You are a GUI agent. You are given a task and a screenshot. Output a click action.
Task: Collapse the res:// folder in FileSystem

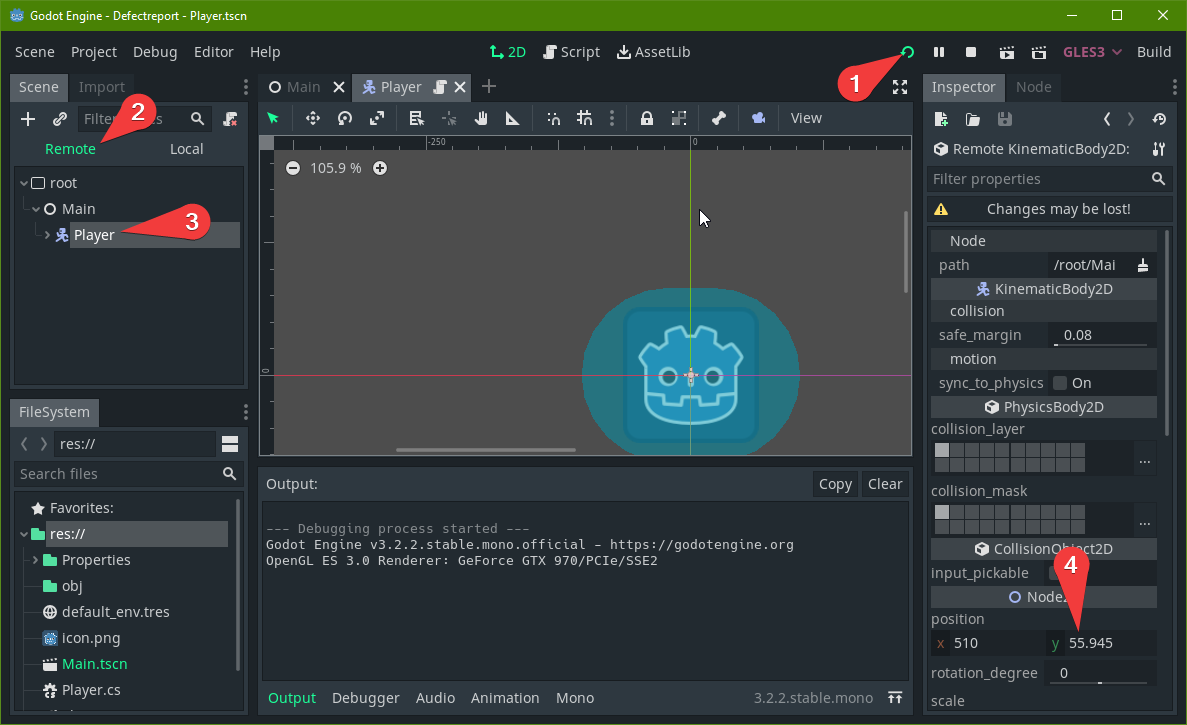click(x=23, y=533)
